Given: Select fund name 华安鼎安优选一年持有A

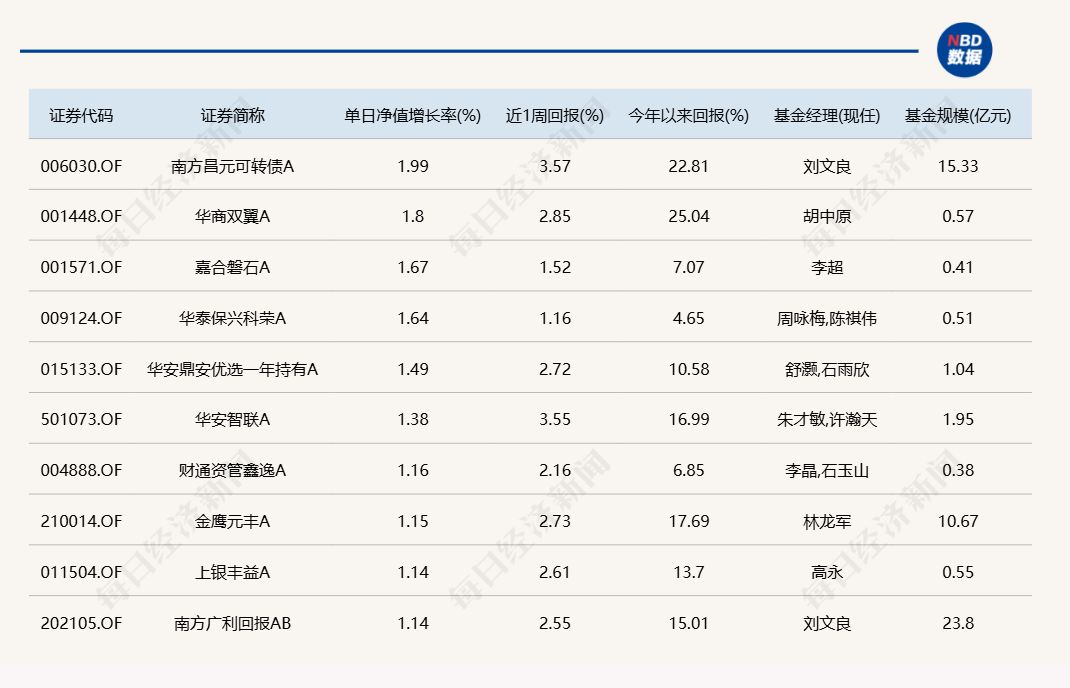Looking at the screenshot, I should point(232,369).
